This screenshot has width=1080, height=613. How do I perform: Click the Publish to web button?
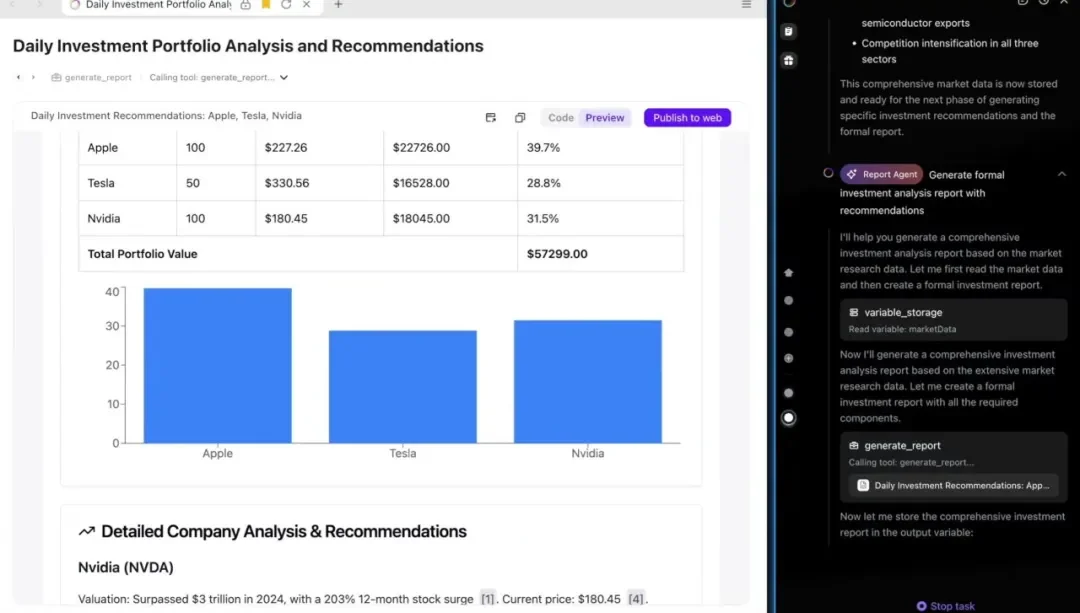point(687,118)
